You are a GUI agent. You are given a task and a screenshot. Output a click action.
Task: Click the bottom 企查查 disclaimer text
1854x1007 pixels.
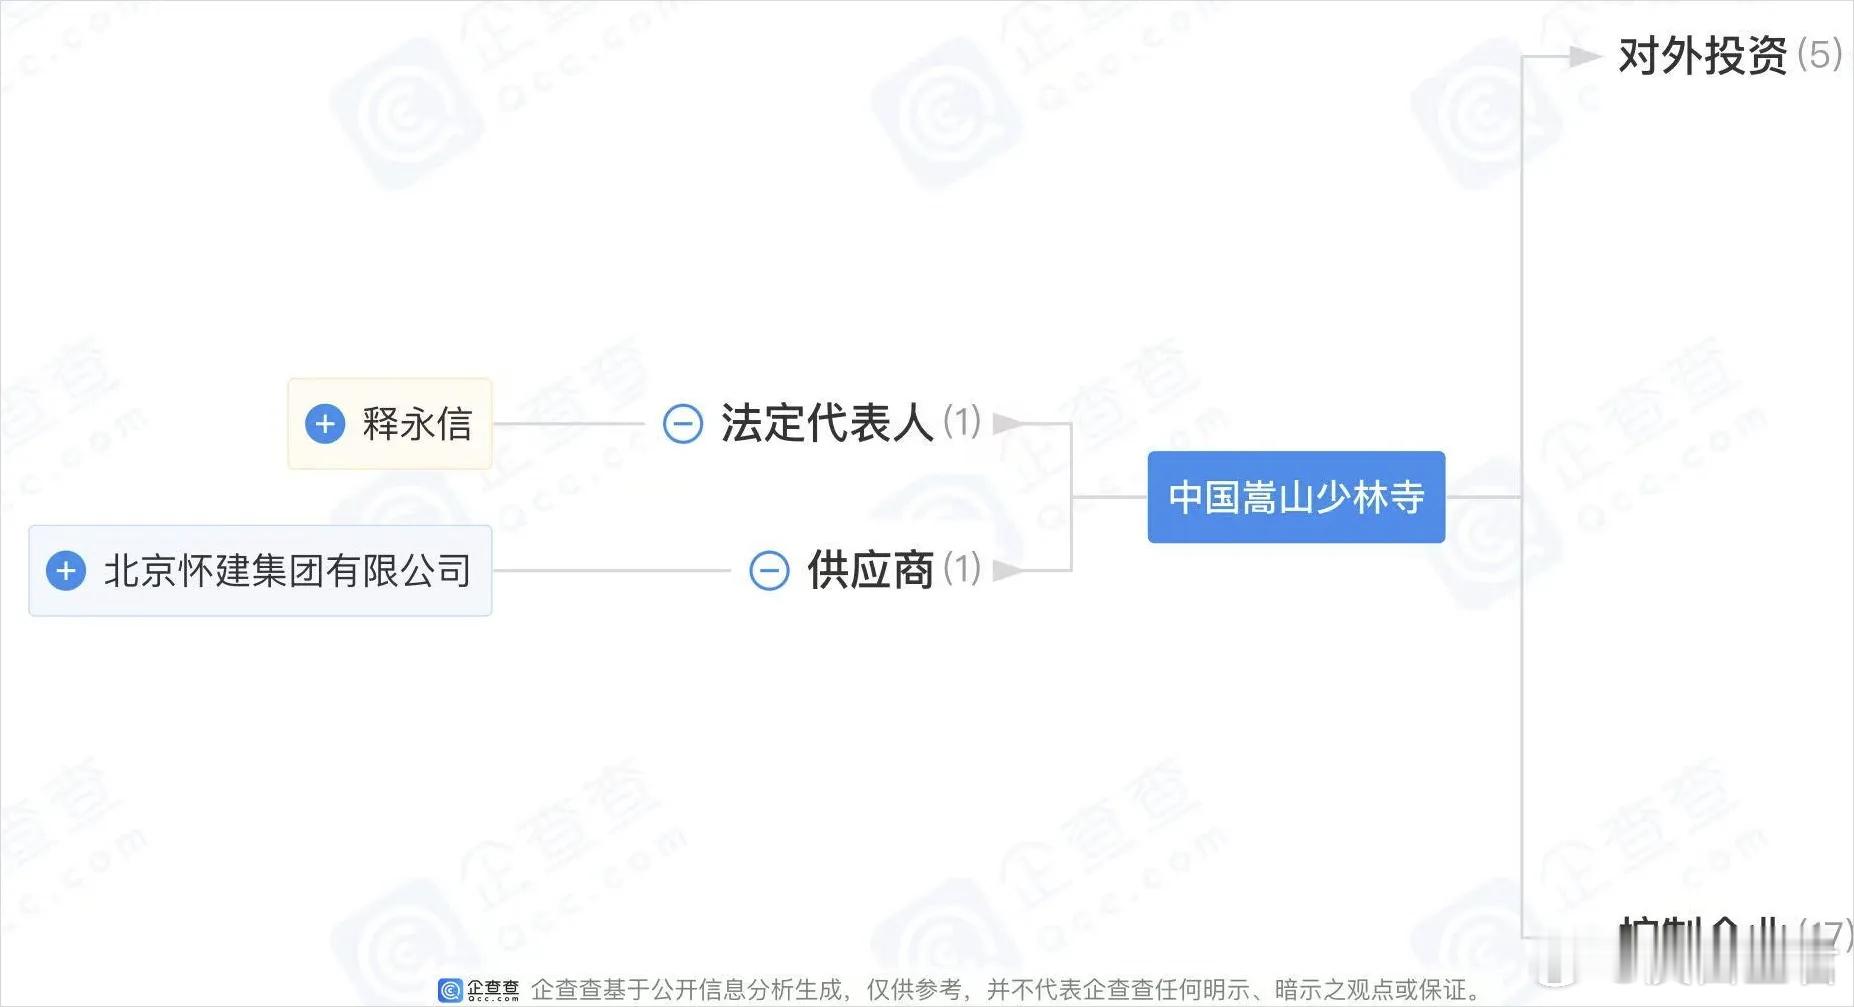1007,990
